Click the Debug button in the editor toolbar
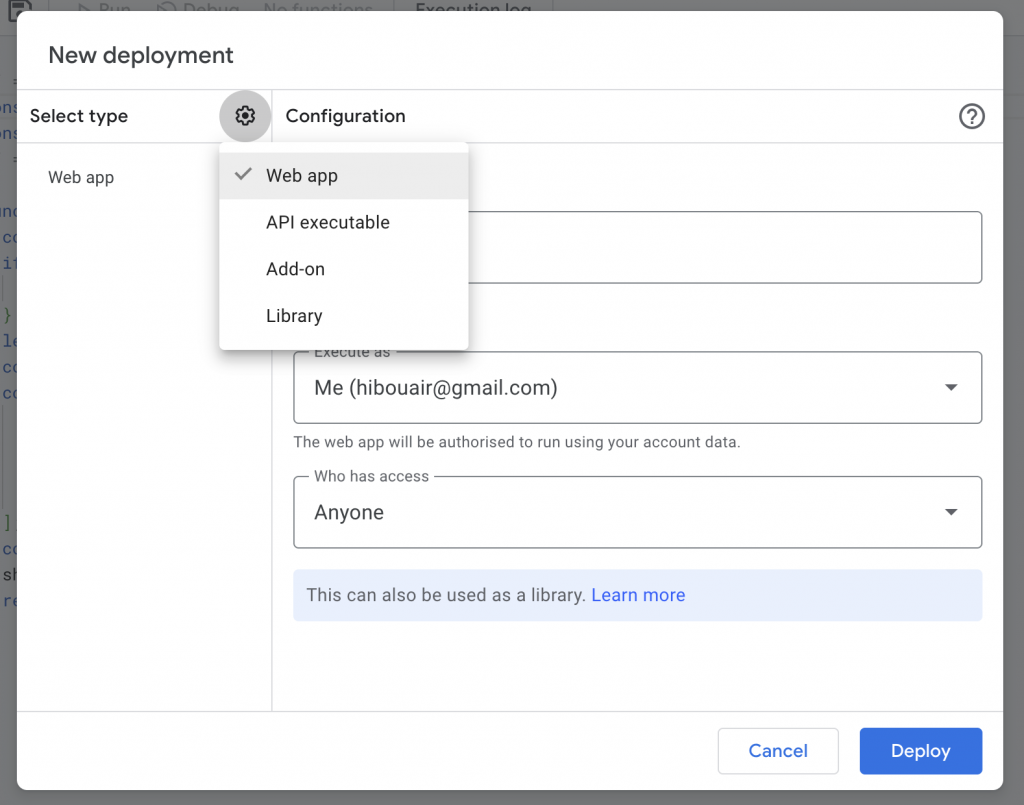The image size is (1024, 805). 198,8
